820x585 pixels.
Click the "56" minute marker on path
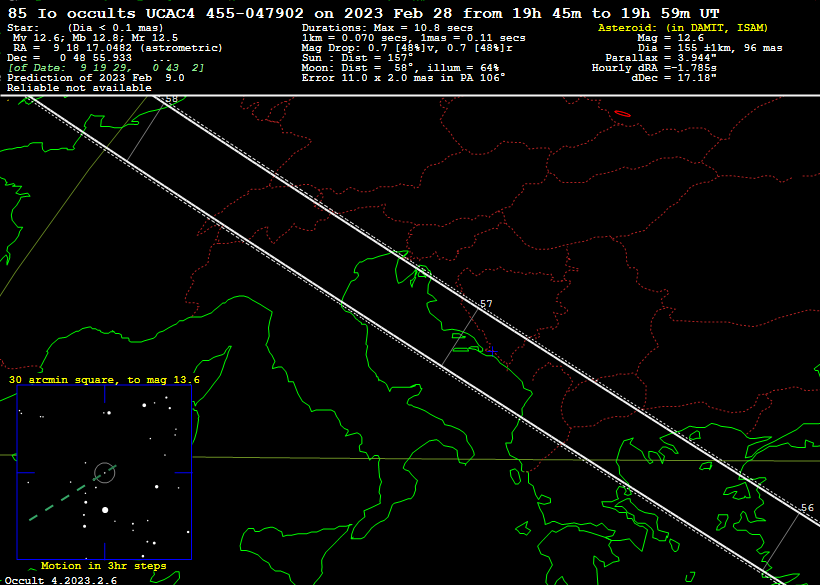[x=807, y=508]
